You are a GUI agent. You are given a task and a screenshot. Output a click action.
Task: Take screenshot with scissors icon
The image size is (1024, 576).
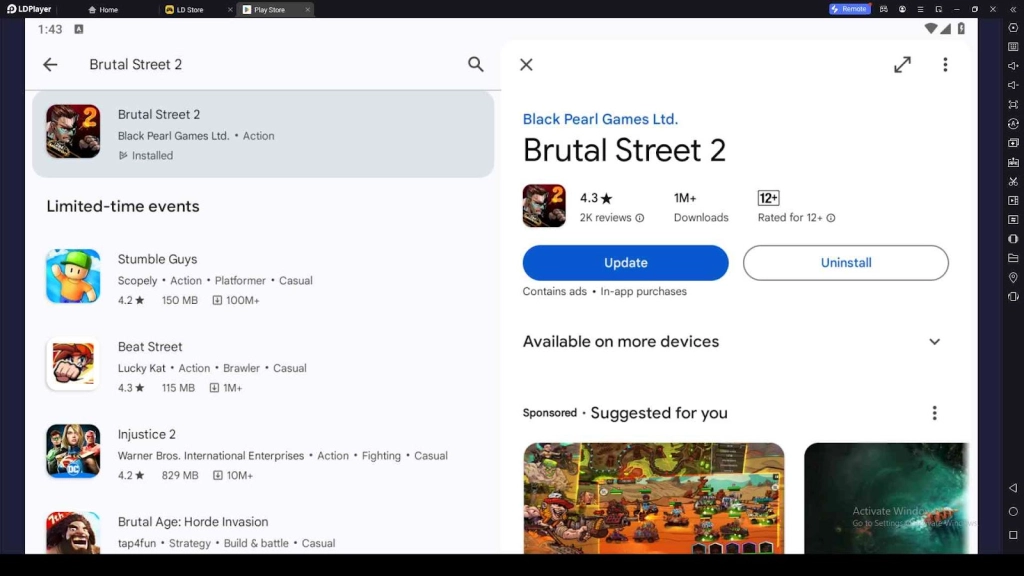[1013, 181]
